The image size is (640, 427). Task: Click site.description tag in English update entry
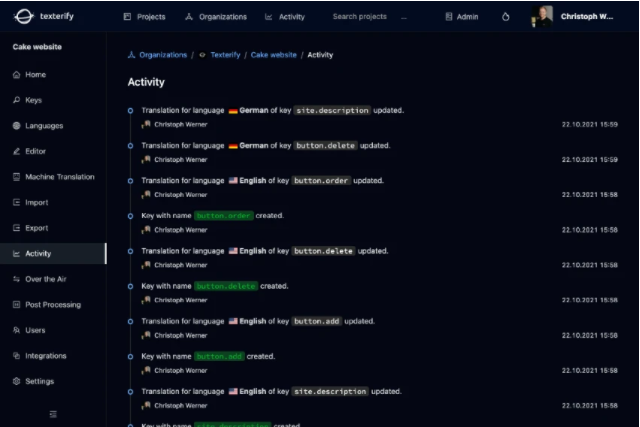(x=330, y=391)
